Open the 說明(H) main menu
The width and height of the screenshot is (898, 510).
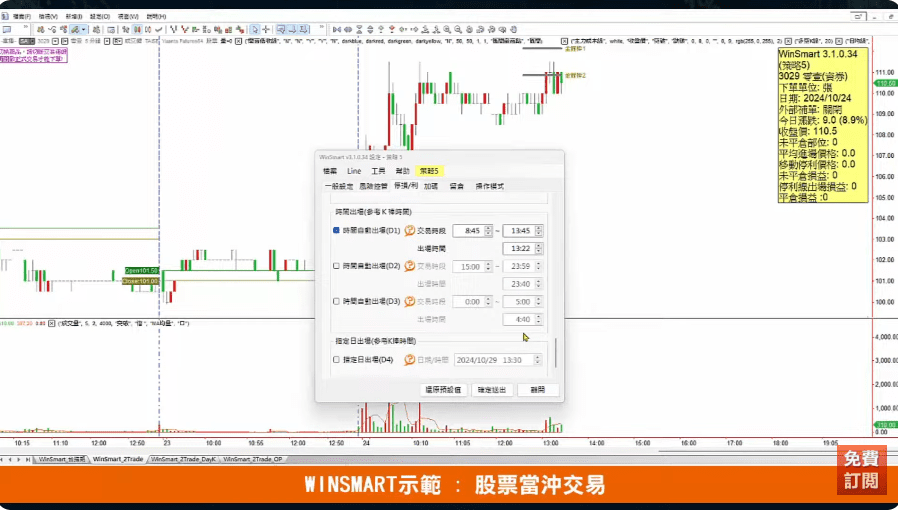tap(156, 17)
